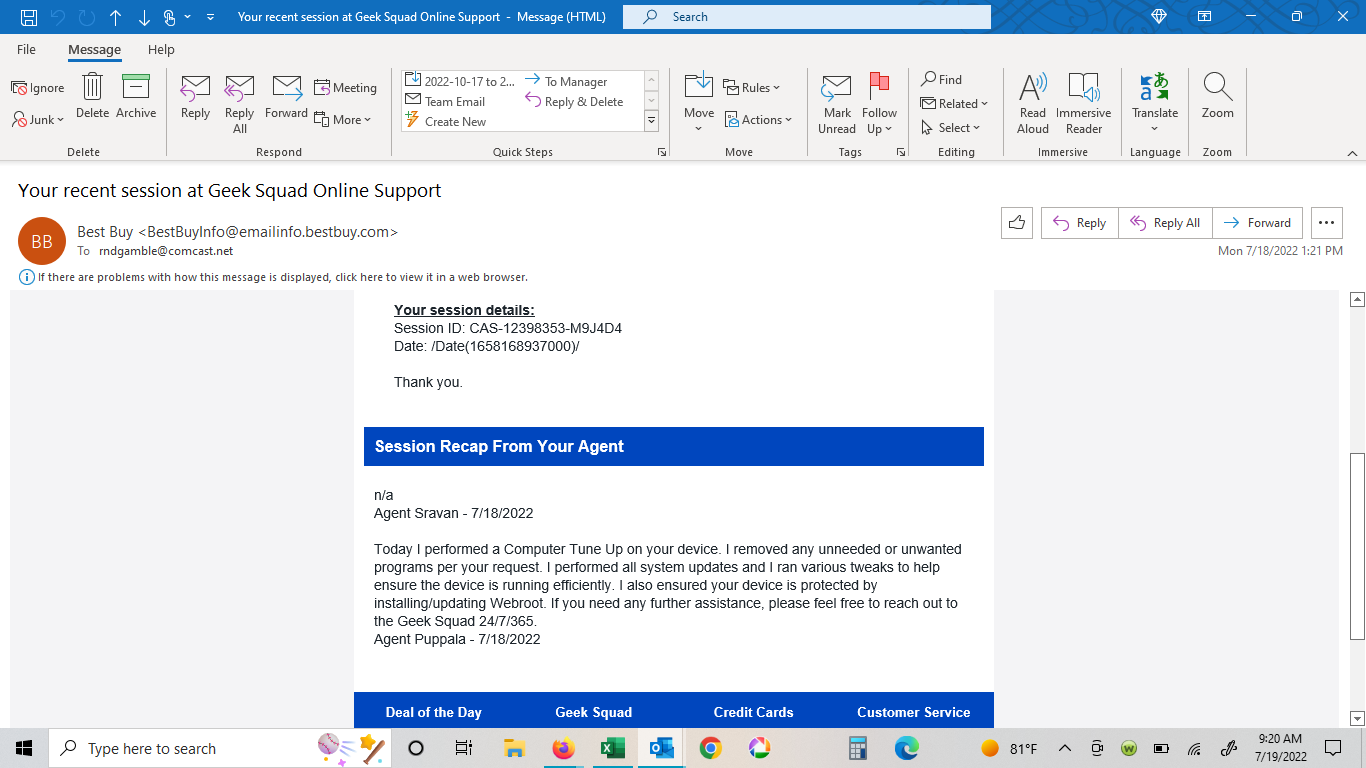Open the Junk dropdown menu
This screenshot has height=768, width=1366.
tap(37, 119)
